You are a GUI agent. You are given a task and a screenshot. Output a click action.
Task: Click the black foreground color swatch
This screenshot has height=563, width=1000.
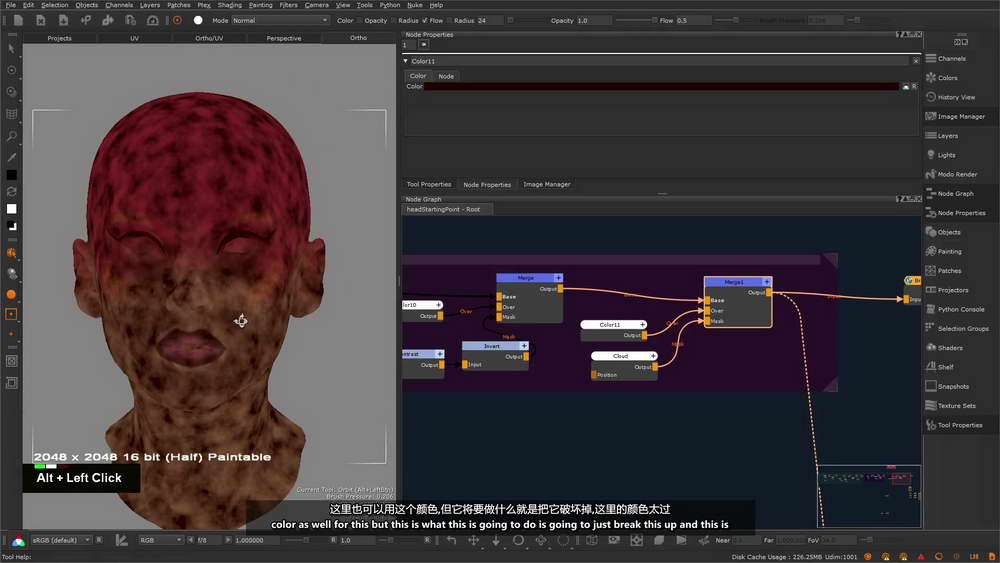pos(11,174)
